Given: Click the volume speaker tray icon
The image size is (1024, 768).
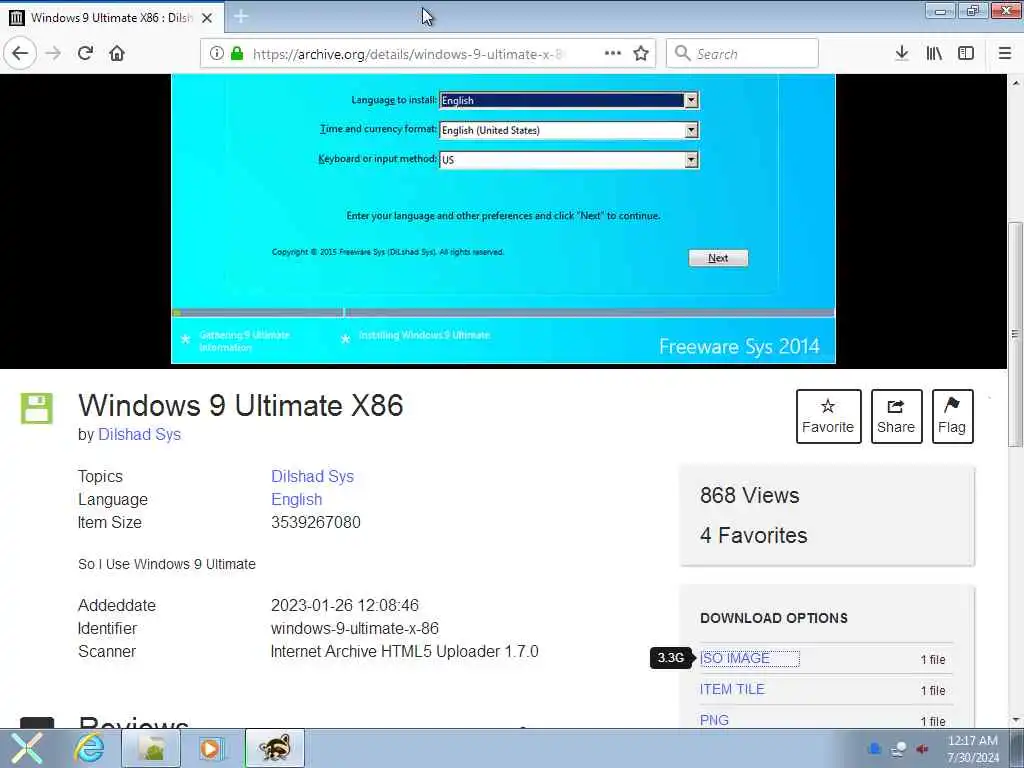Looking at the screenshot, I should tap(923, 748).
